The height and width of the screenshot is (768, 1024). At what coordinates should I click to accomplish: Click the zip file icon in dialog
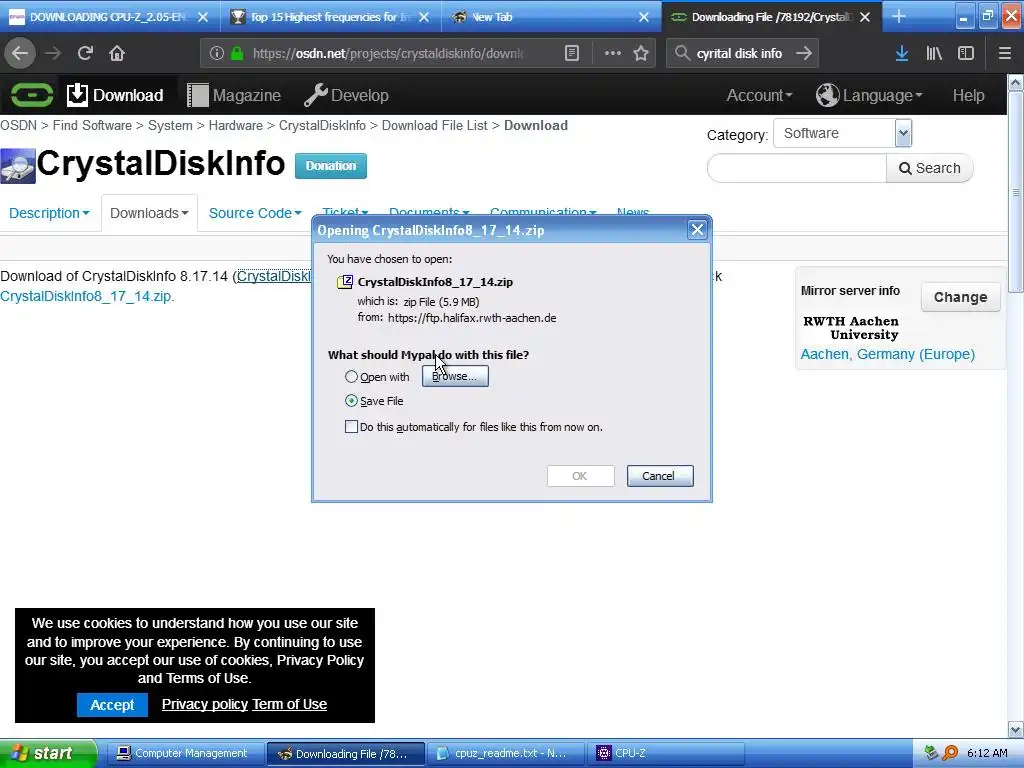tap(345, 282)
